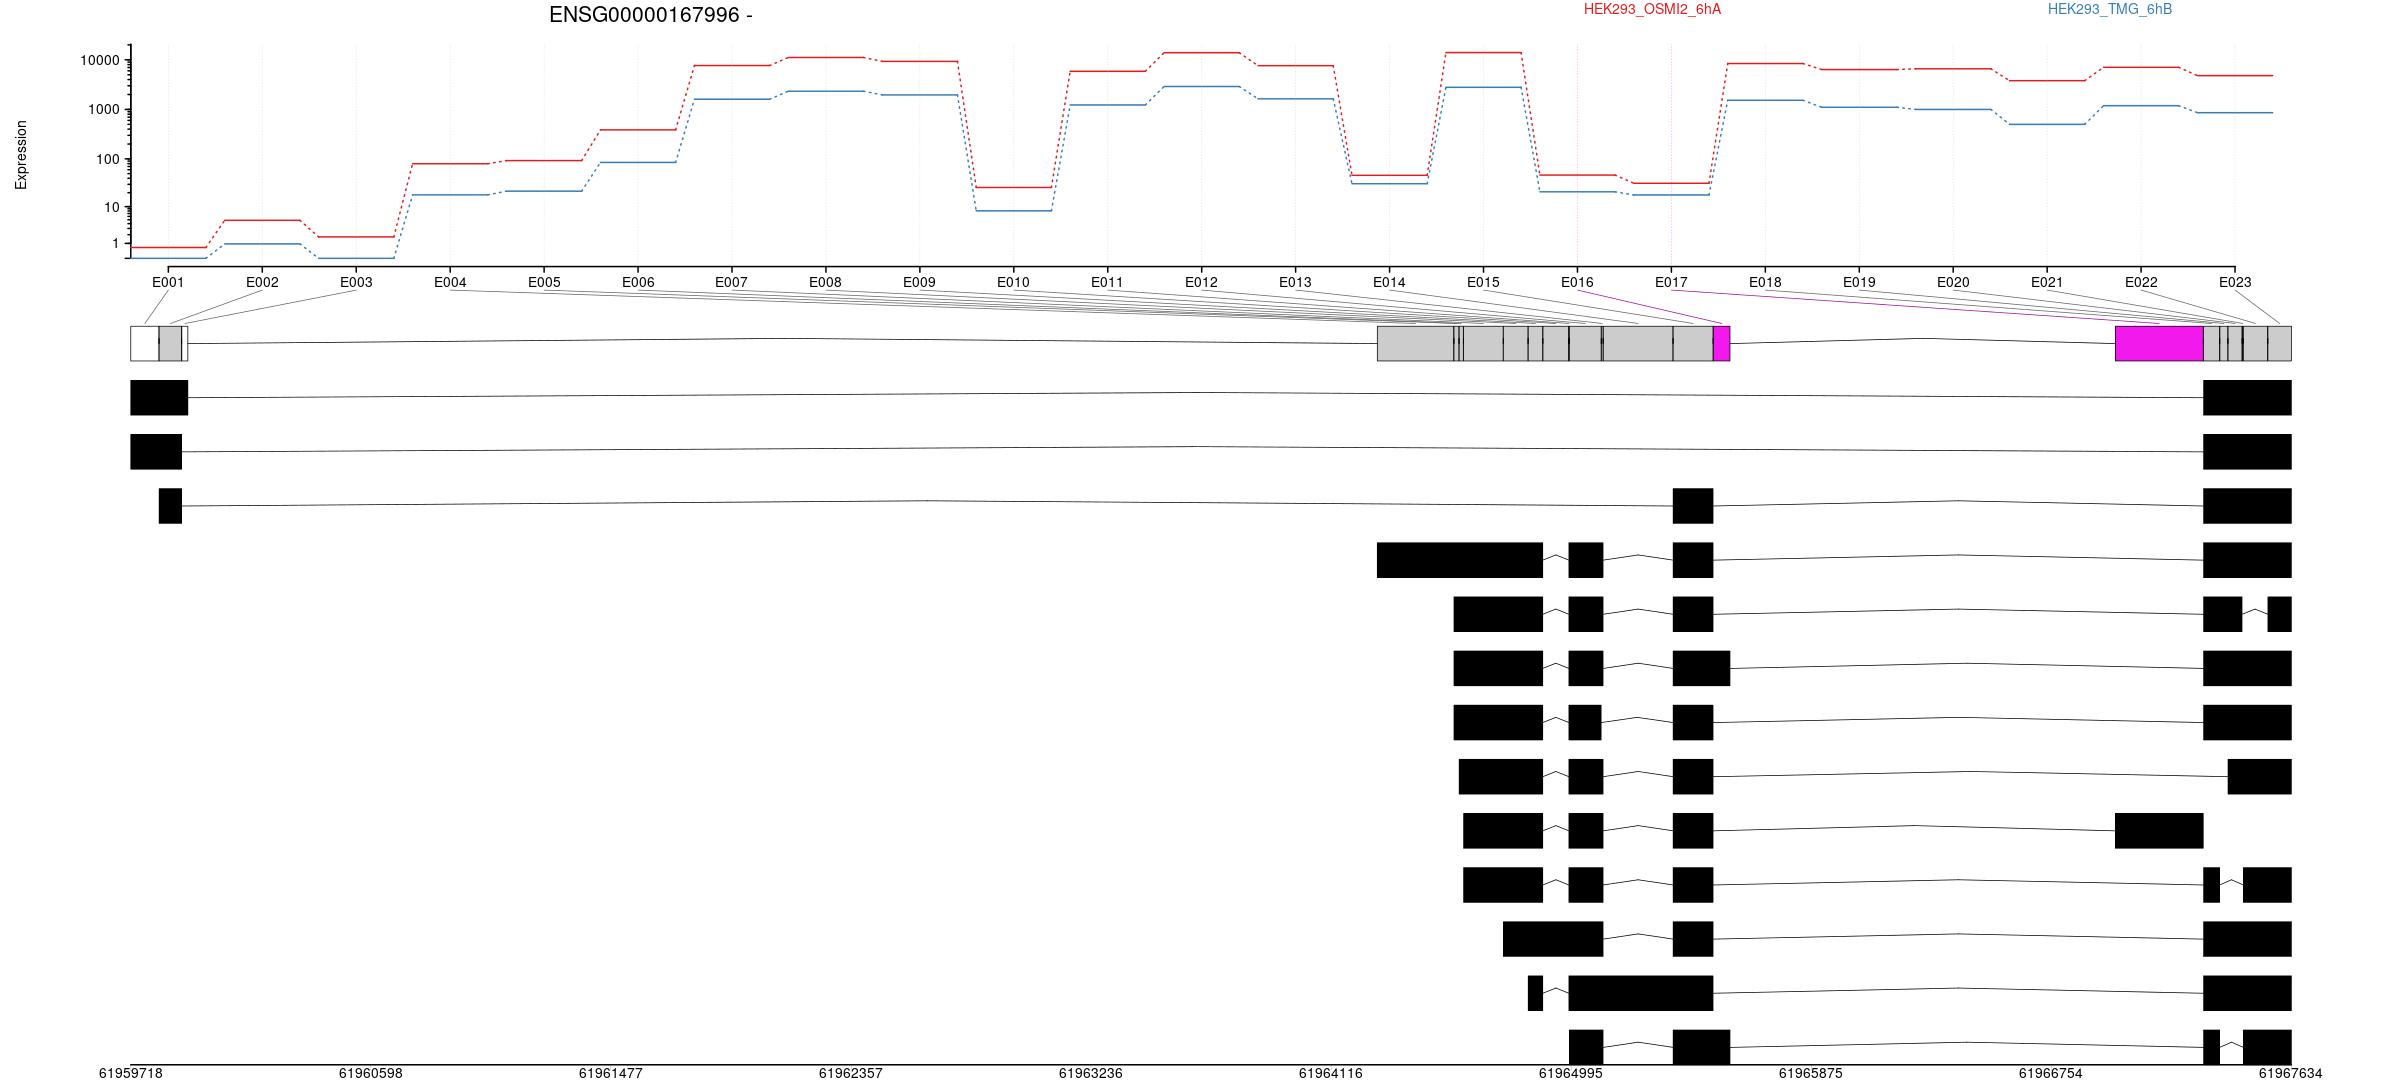Click the small magenta exon next to the grey block

pos(1721,343)
